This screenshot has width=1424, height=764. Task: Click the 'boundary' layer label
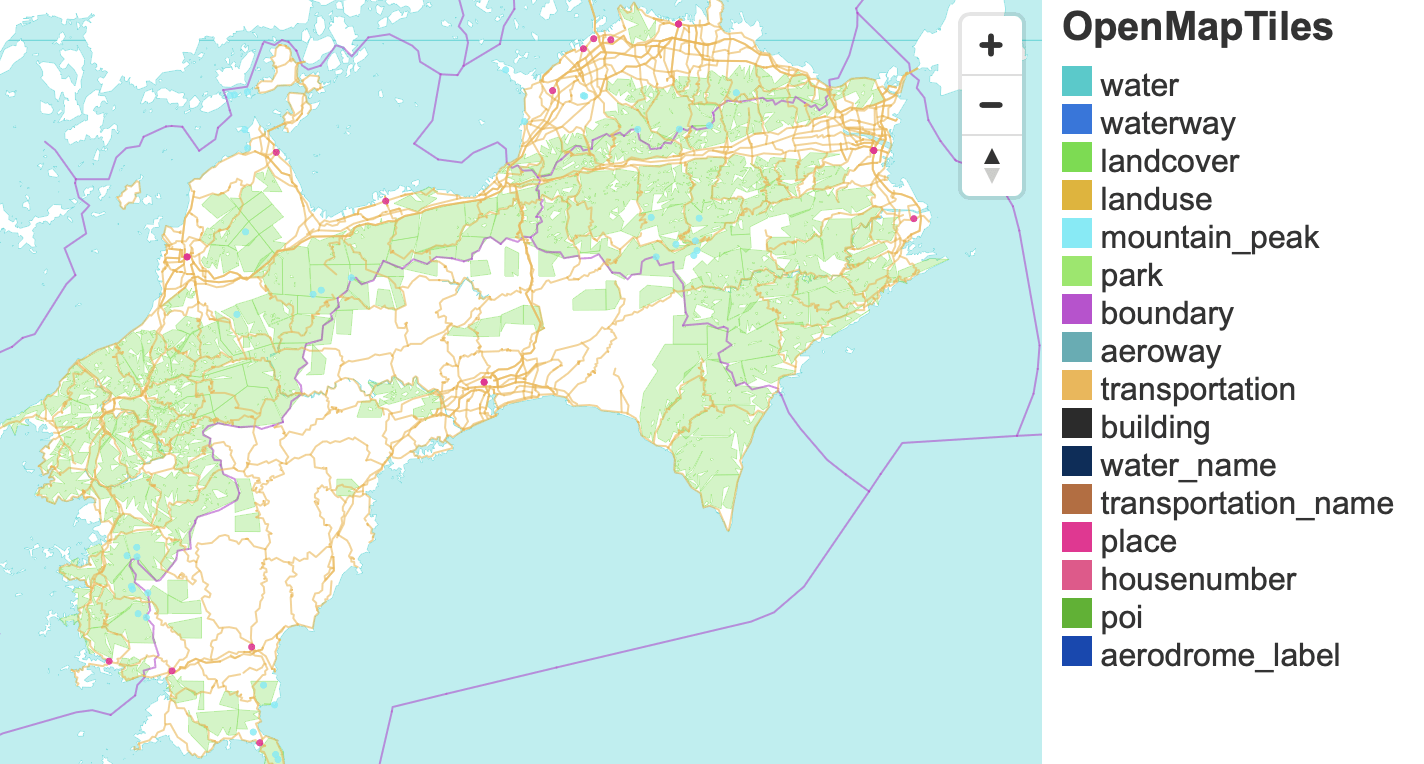click(1167, 313)
